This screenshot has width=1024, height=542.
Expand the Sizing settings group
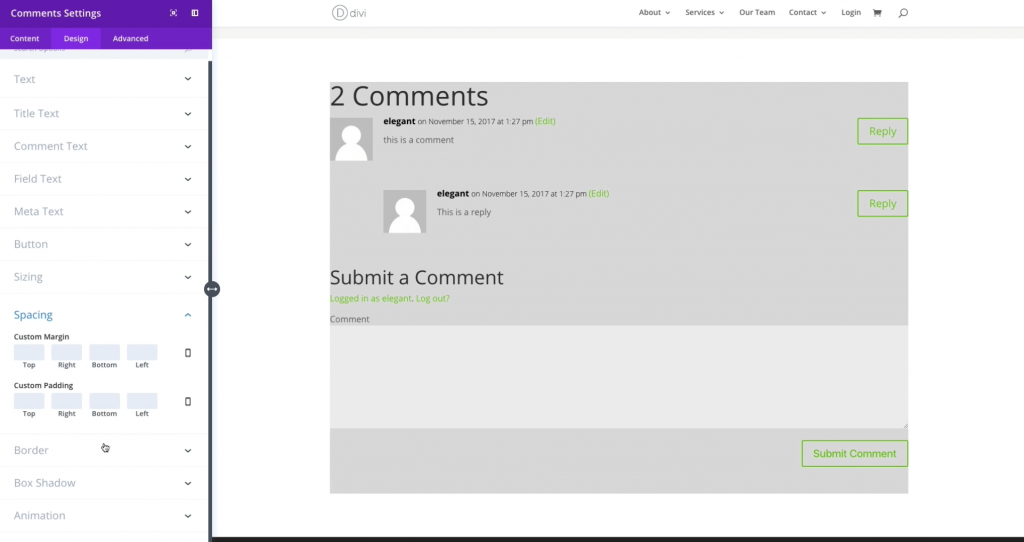click(103, 277)
